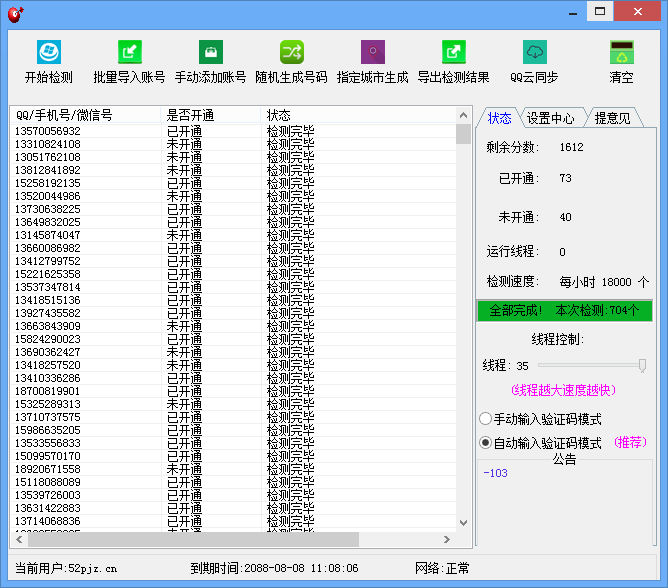Select 自动输入验证码模式 radio button
This screenshot has height=588, width=668.
[486, 443]
